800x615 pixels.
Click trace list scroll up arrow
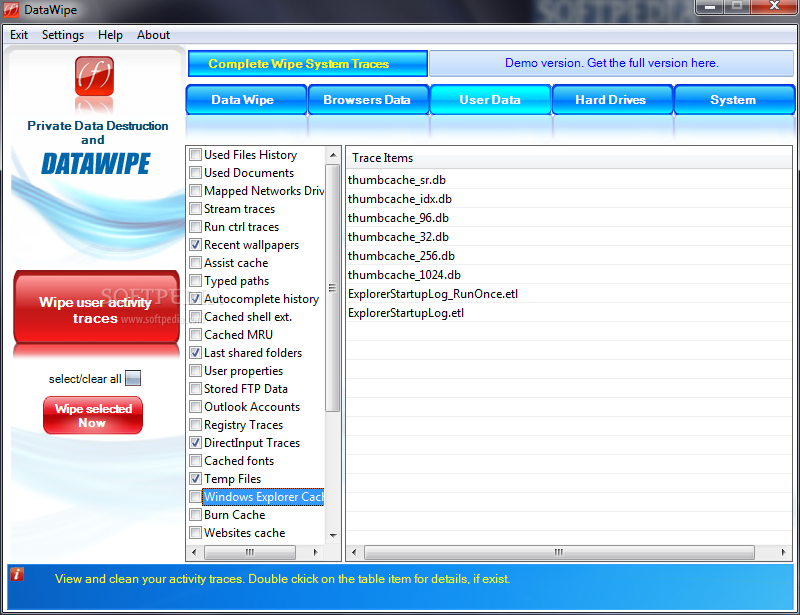pos(333,155)
